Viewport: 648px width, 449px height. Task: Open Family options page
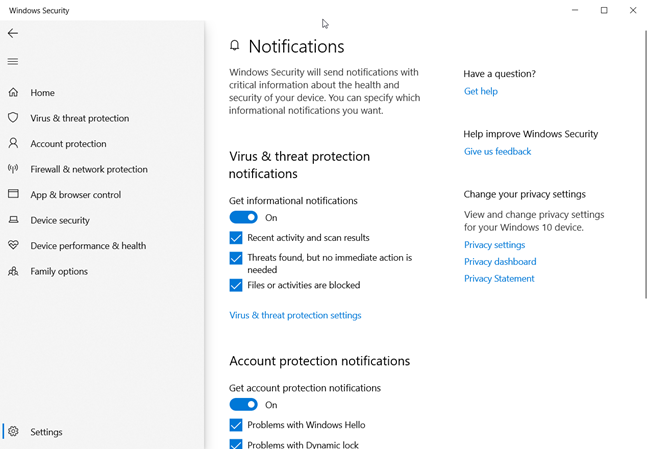tap(102, 271)
